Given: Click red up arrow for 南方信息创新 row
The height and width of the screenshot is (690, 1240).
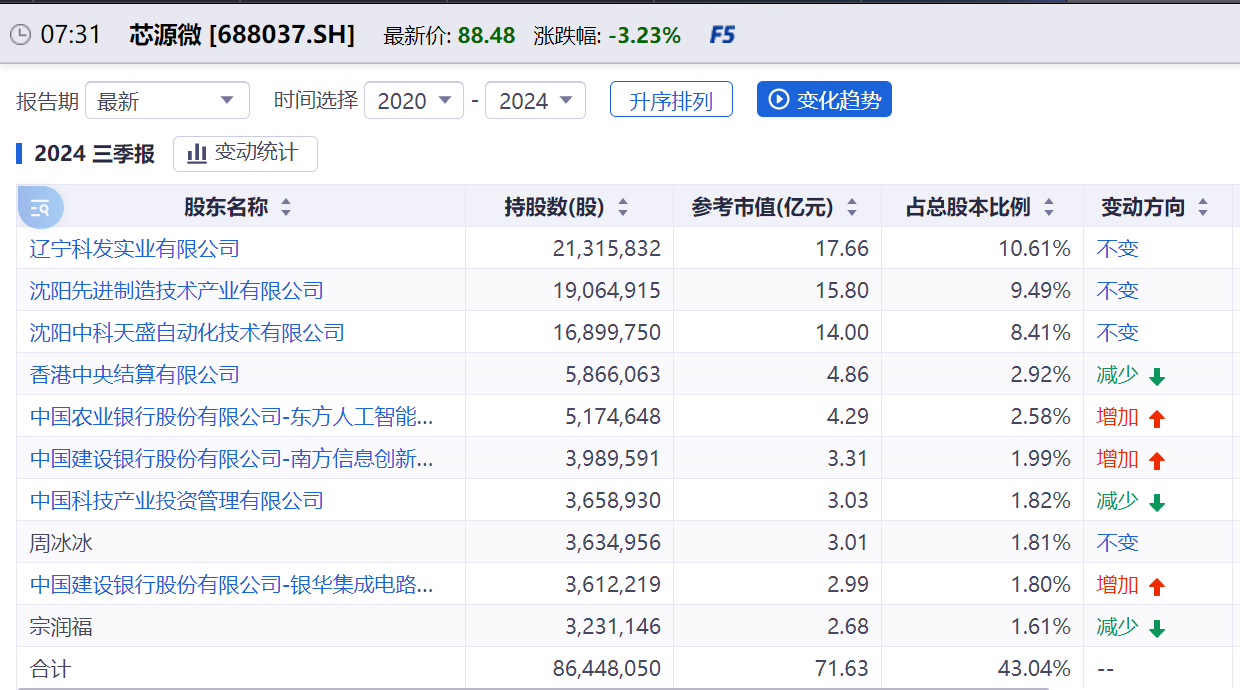Looking at the screenshot, I should 1157,461.
